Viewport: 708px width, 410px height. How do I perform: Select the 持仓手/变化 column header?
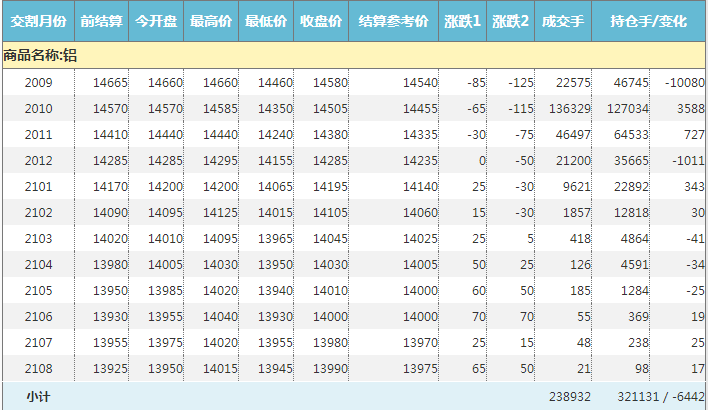[650, 21]
